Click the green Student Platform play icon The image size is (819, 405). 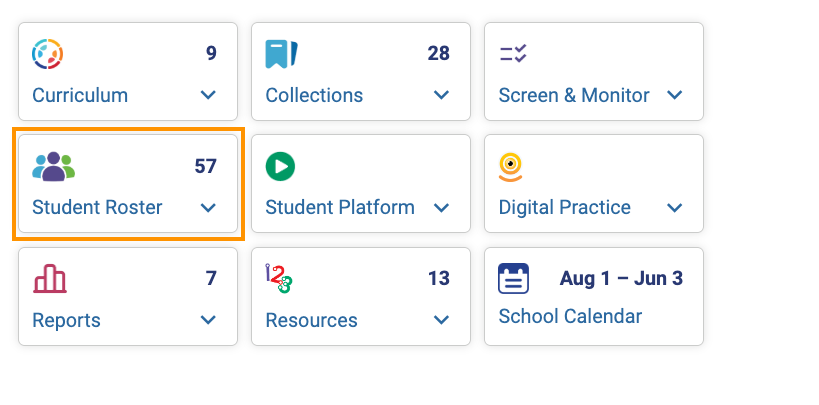[280, 166]
